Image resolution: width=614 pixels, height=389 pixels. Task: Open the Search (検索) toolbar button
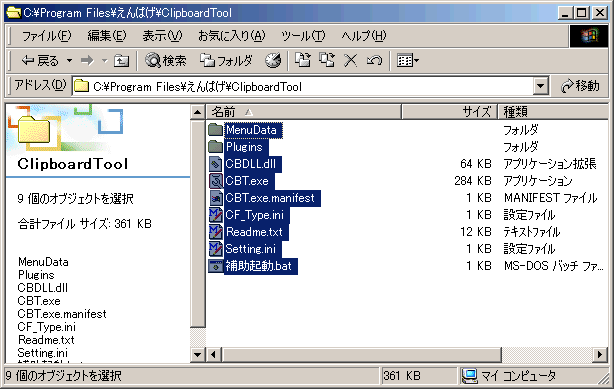click(166, 61)
